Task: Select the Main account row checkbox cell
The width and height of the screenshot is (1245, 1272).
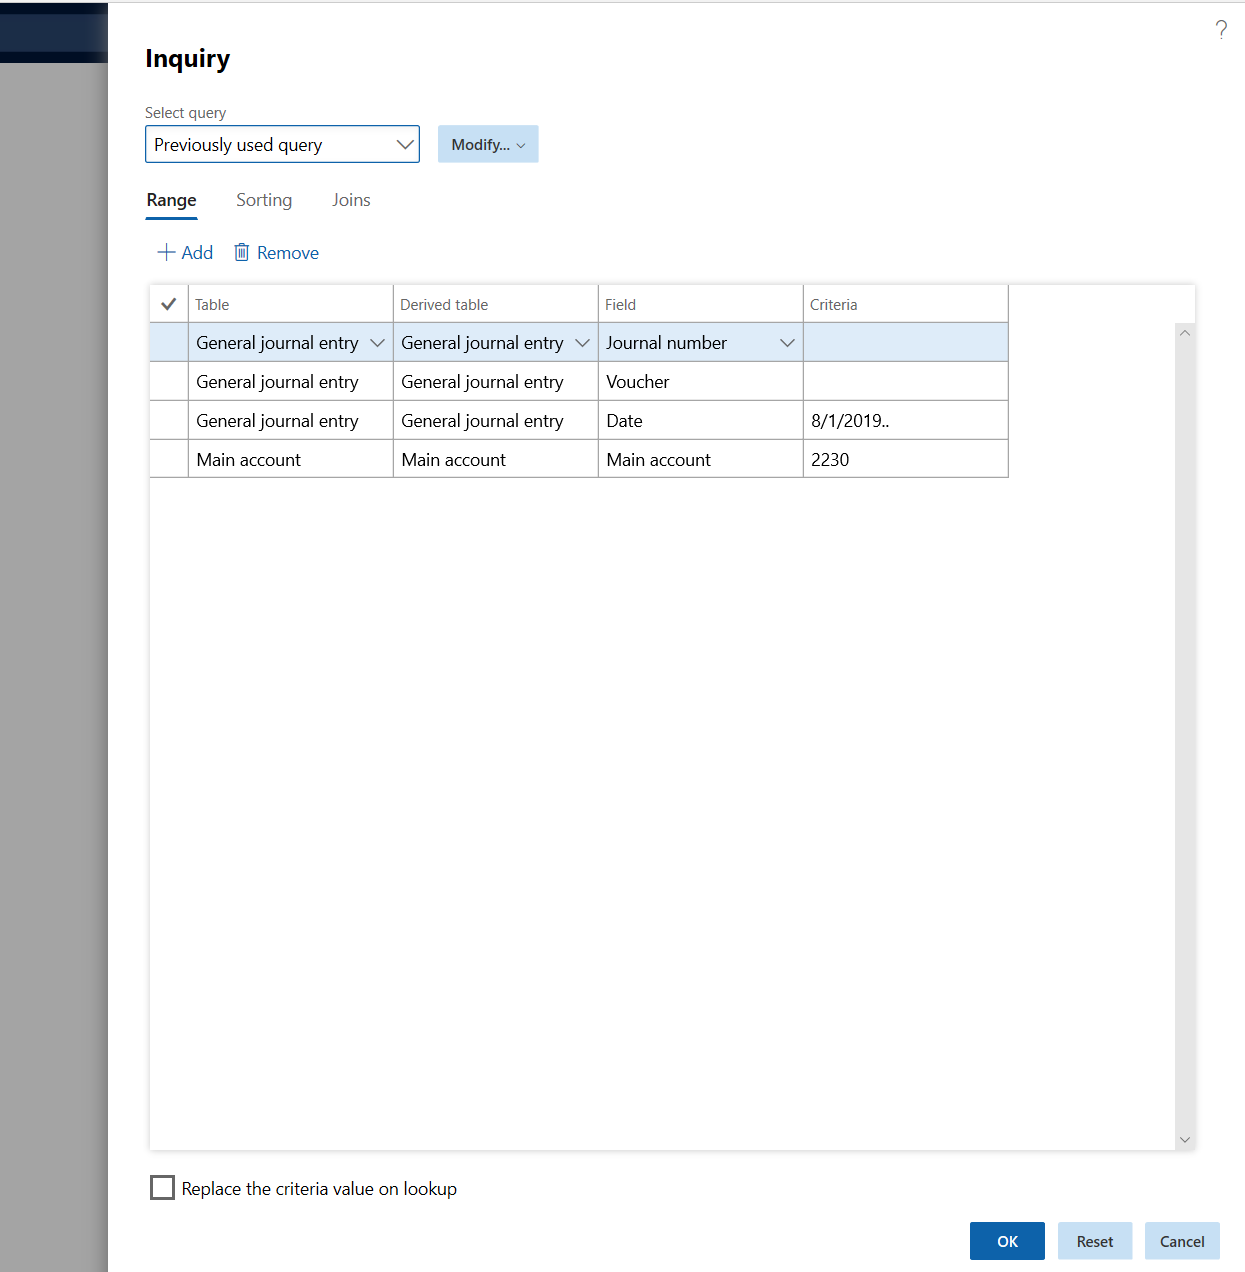Action: (168, 459)
